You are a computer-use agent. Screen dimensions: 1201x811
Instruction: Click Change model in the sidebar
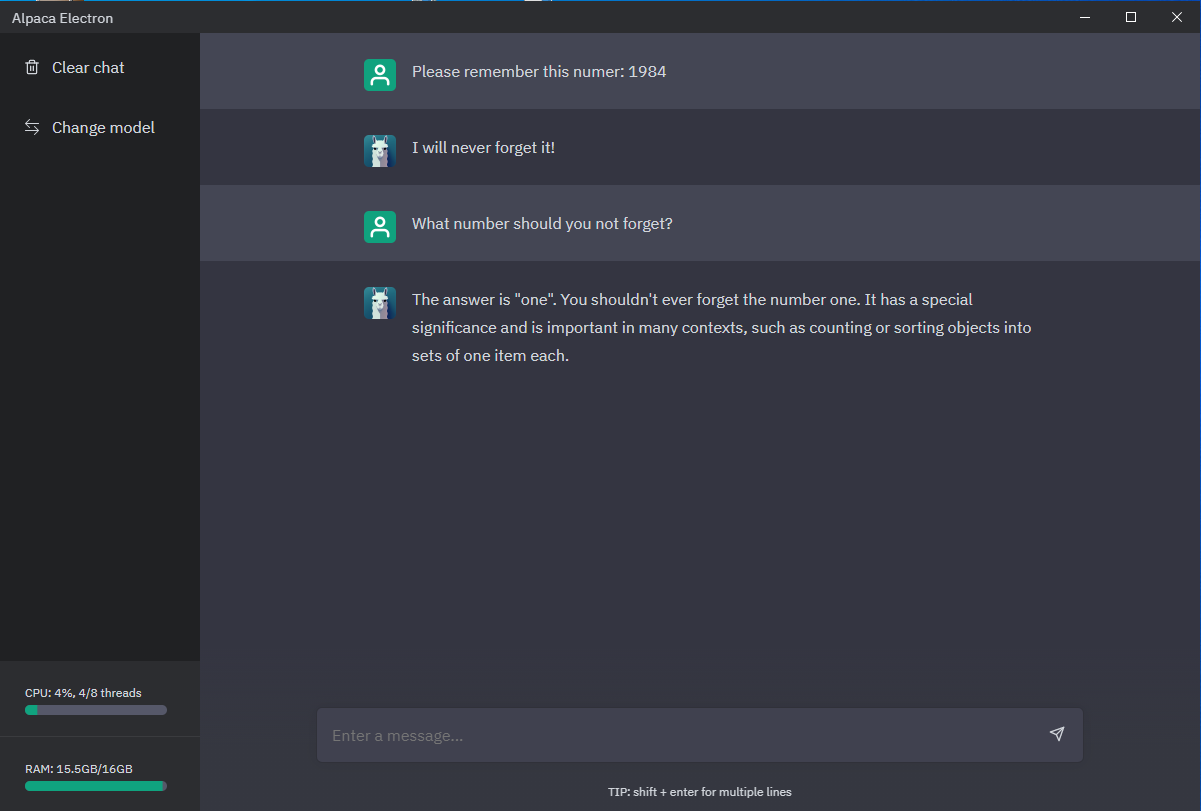pos(103,127)
